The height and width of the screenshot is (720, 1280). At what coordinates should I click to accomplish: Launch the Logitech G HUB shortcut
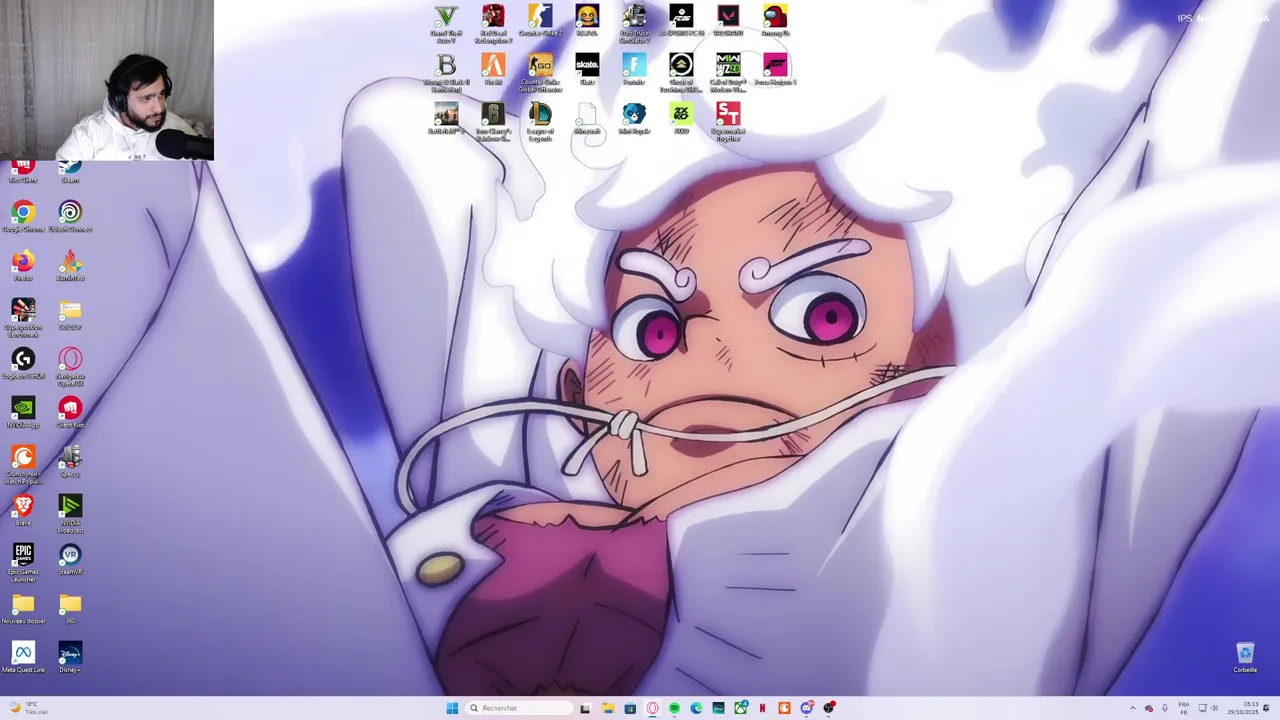click(x=23, y=364)
